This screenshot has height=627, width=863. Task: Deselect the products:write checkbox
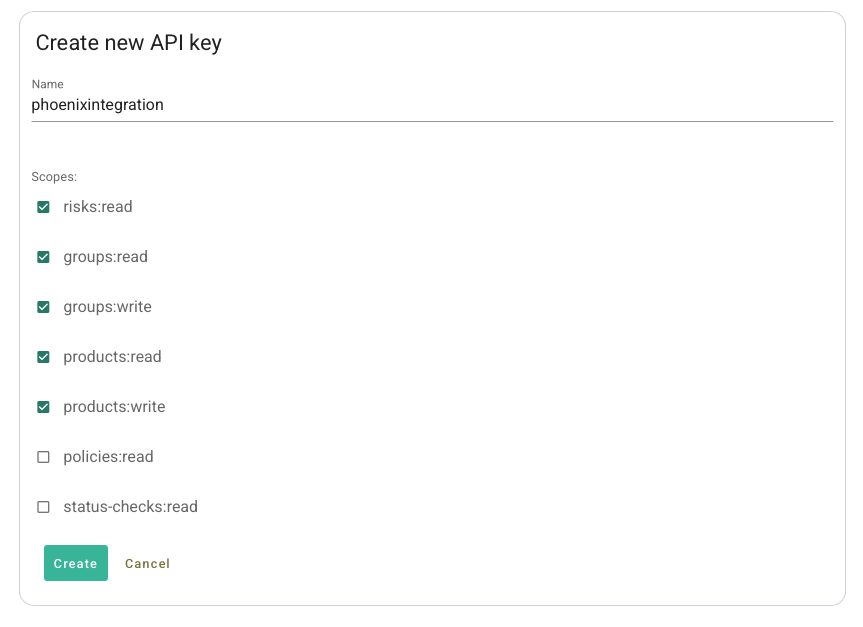43,407
